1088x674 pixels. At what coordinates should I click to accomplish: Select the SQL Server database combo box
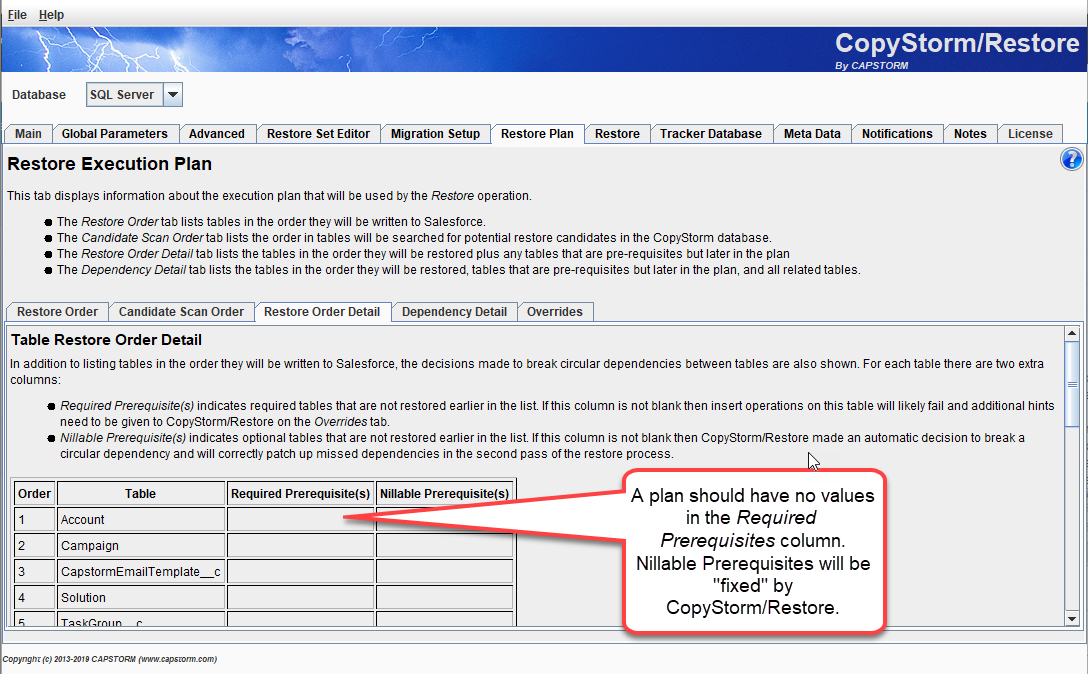[134, 94]
